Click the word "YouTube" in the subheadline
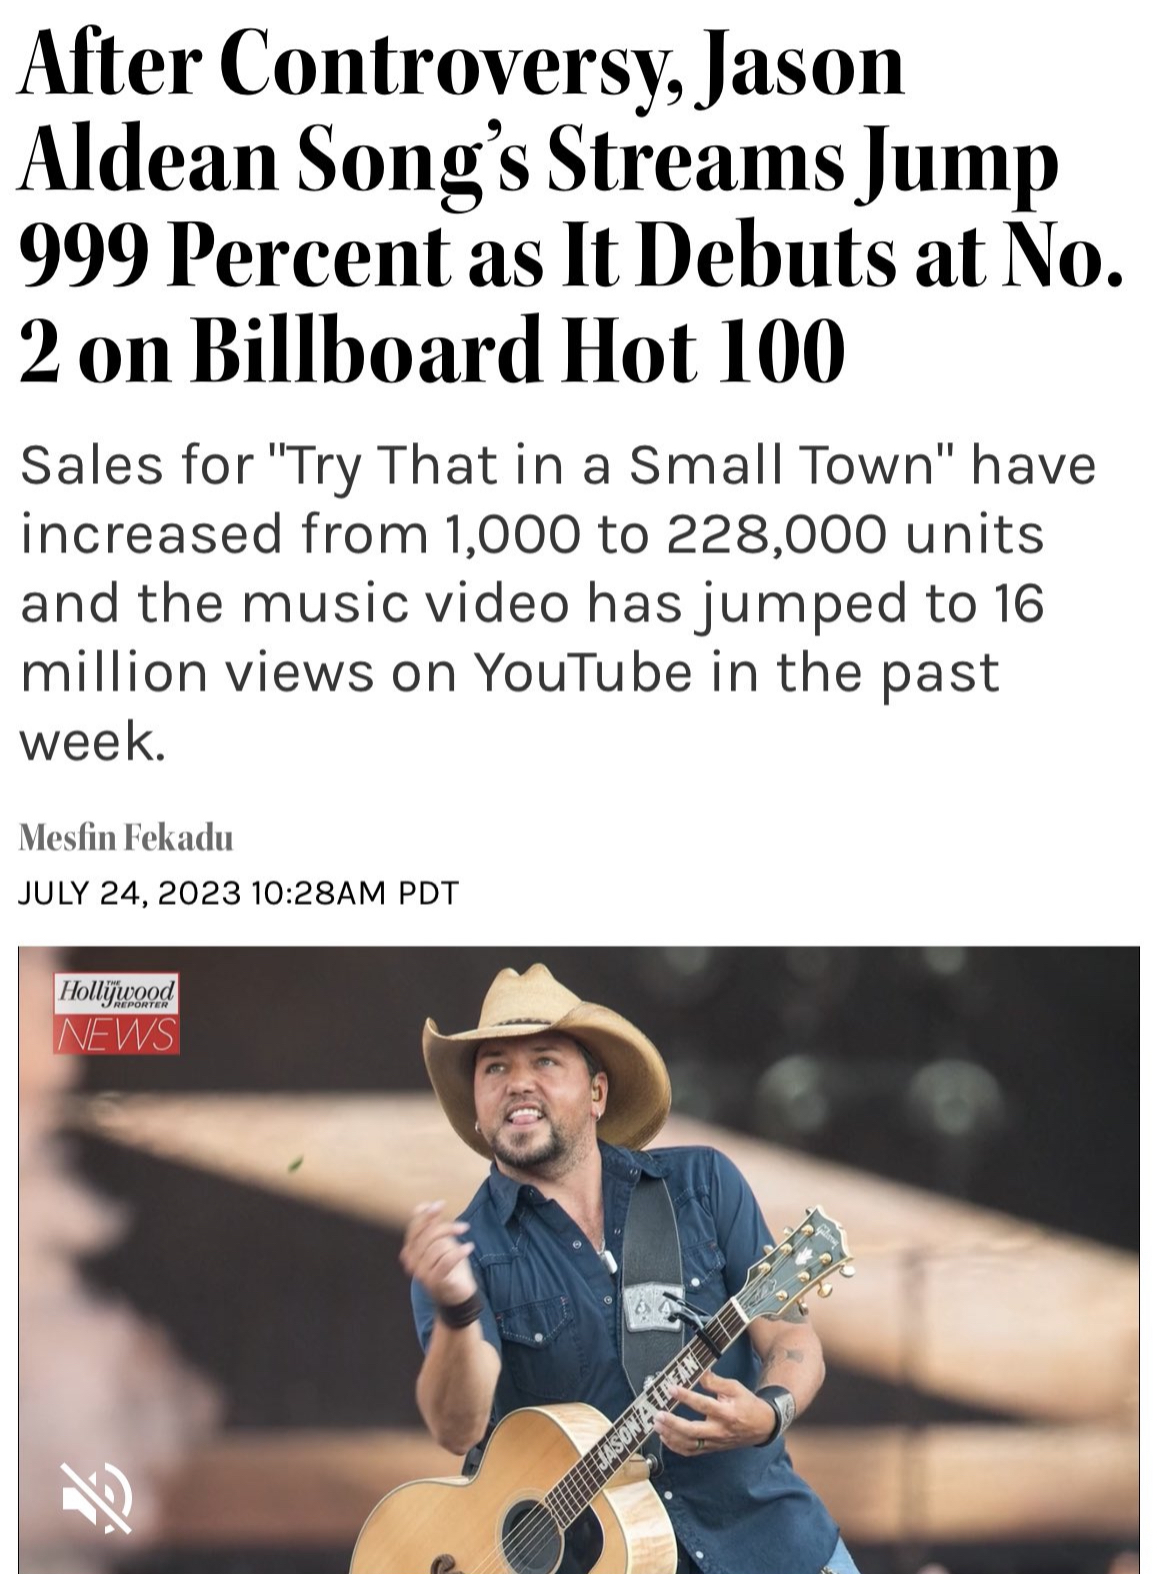1170x1574 pixels. (581, 672)
